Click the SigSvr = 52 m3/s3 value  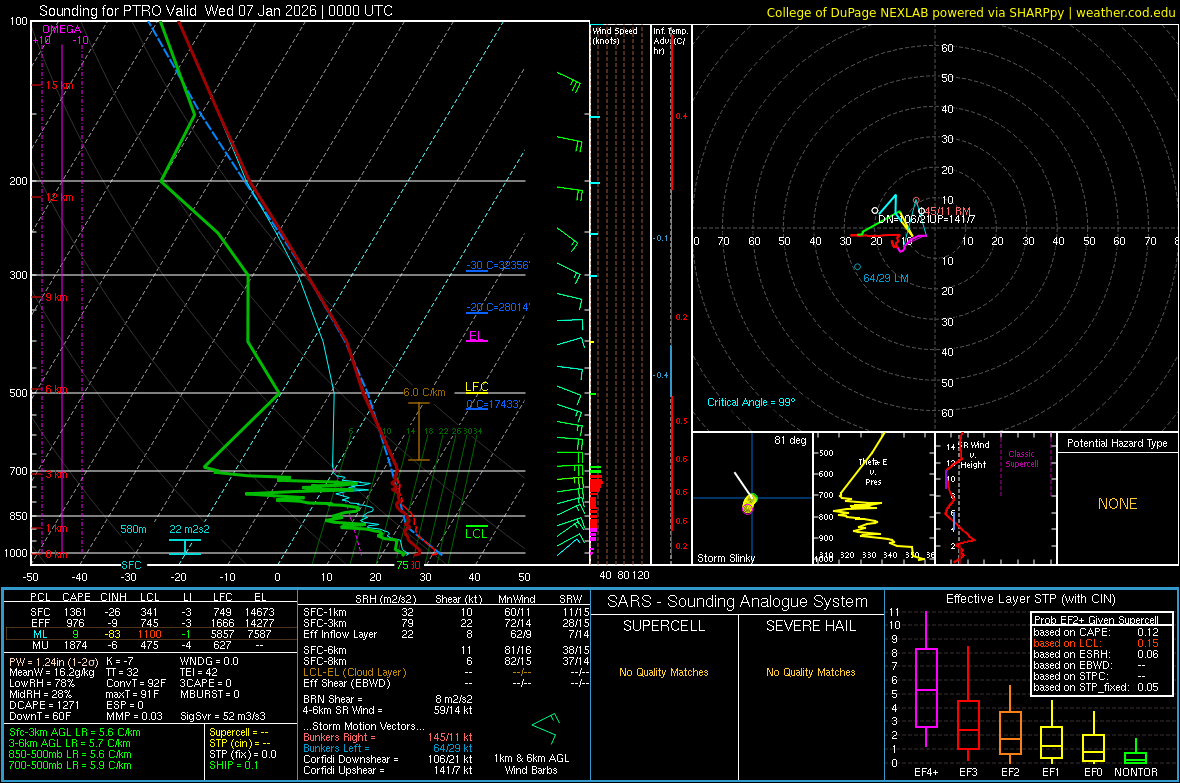[223, 716]
